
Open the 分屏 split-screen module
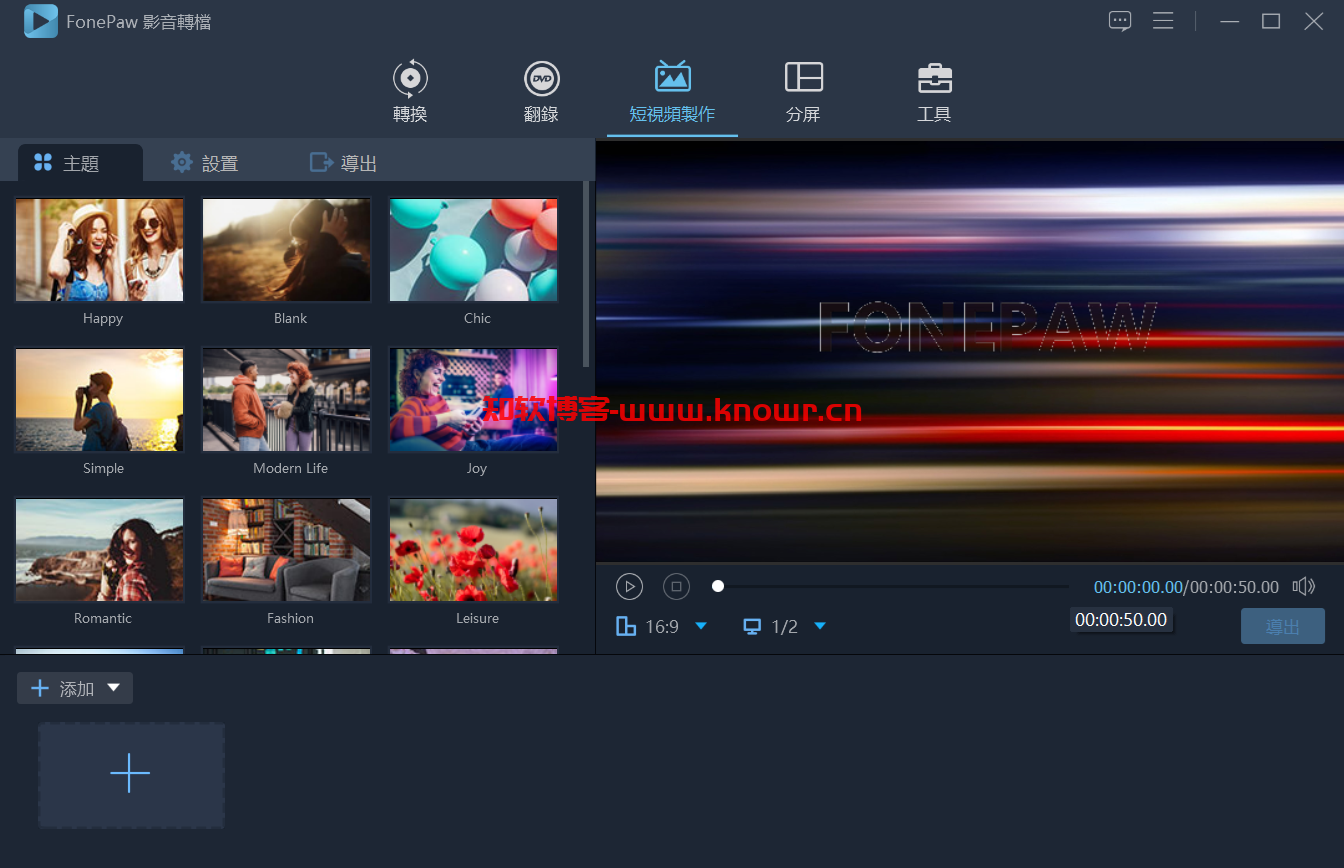tap(803, 92)
